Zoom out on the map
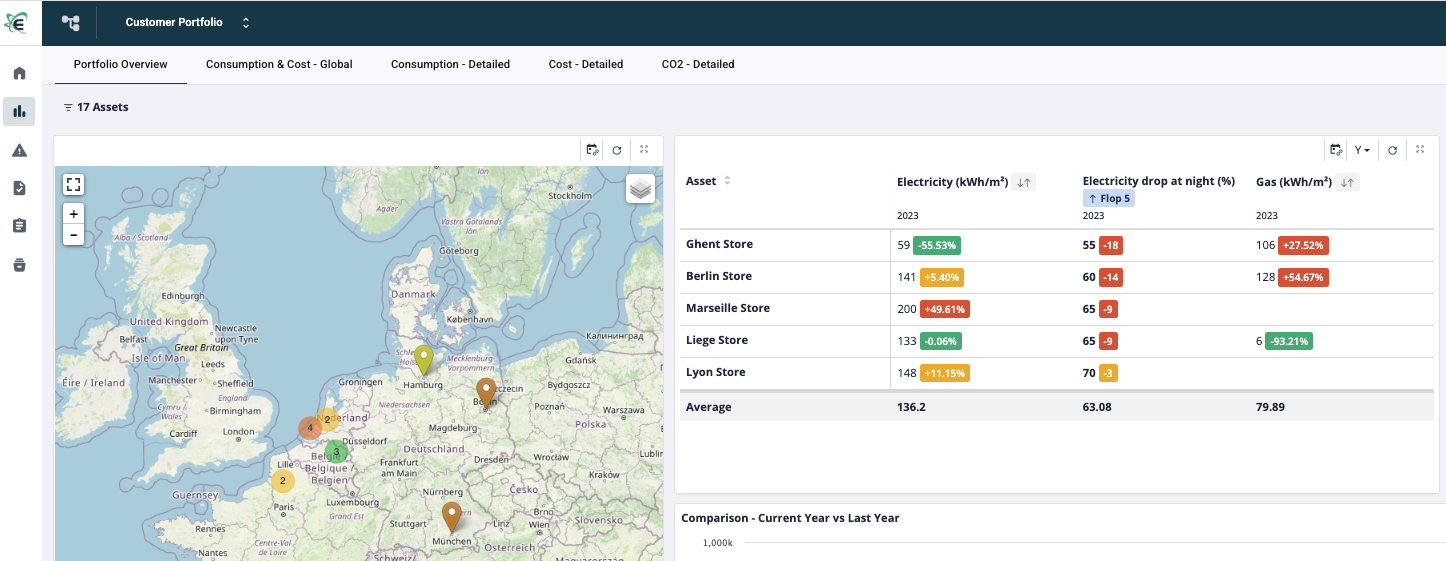Image resolution: width=1446 pixels, height=561 pixels. click(x=74, y=235)
